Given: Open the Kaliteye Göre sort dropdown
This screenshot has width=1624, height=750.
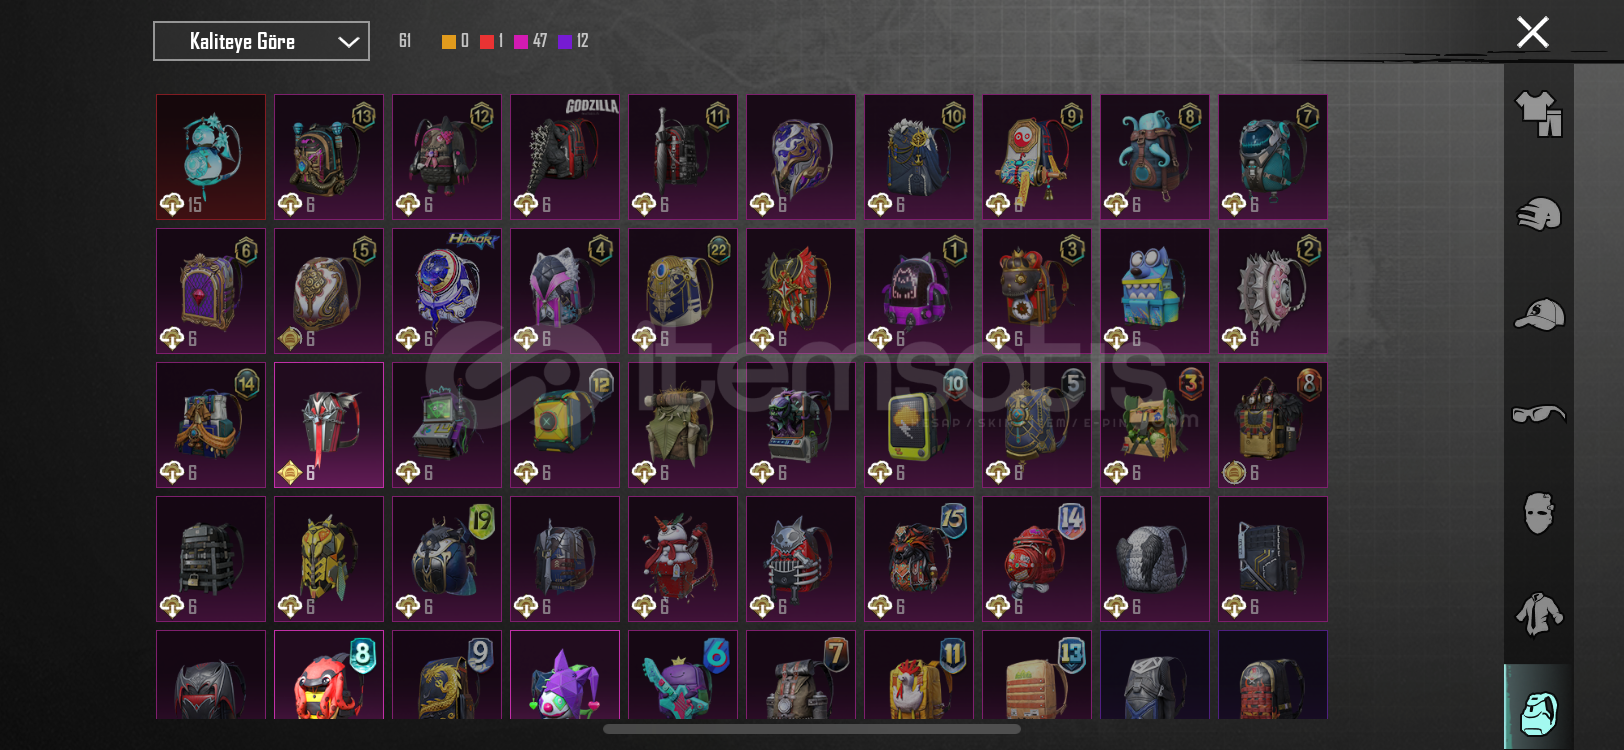Looking at the screenshot, I should tap(261, 41).
